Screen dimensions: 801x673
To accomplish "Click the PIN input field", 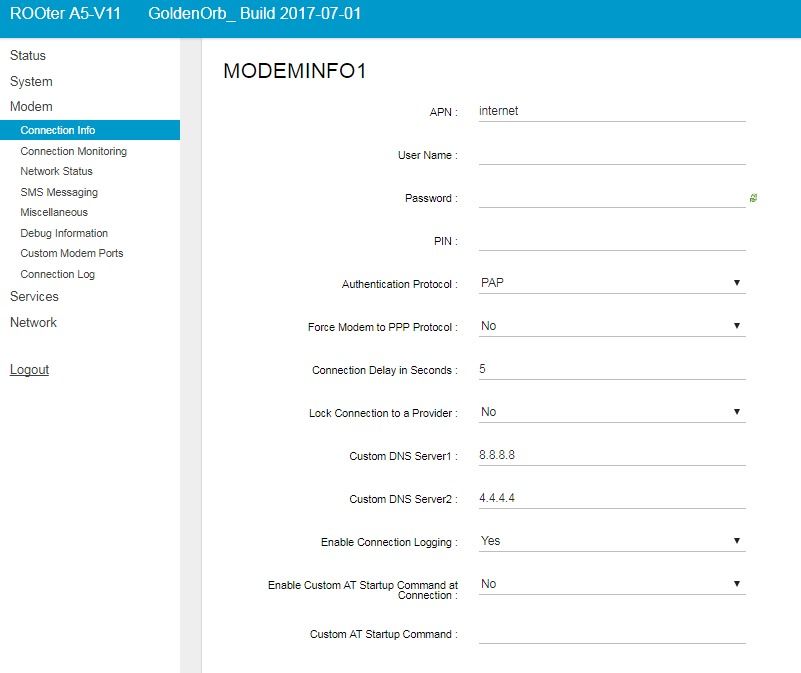I will coord(612,240).
